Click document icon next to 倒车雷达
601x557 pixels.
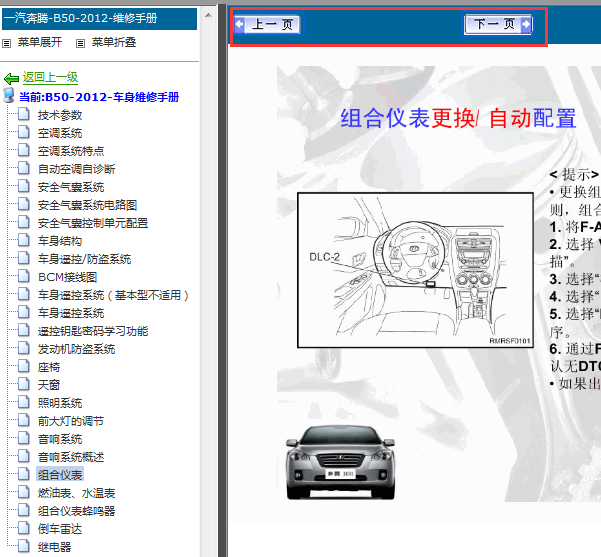coord(24,528)
